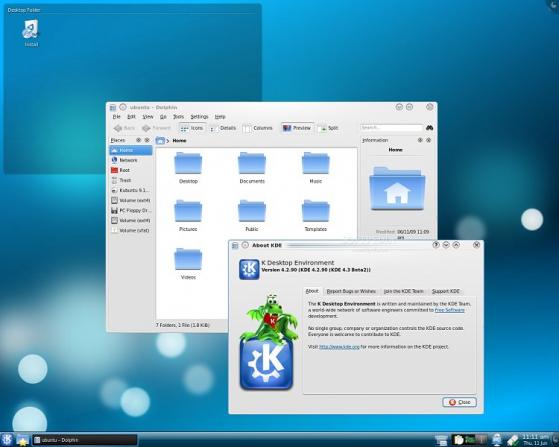This screenshot has width=559, height=447.
Task: Switch Dolphin to Details view mode
Action: 222,128
